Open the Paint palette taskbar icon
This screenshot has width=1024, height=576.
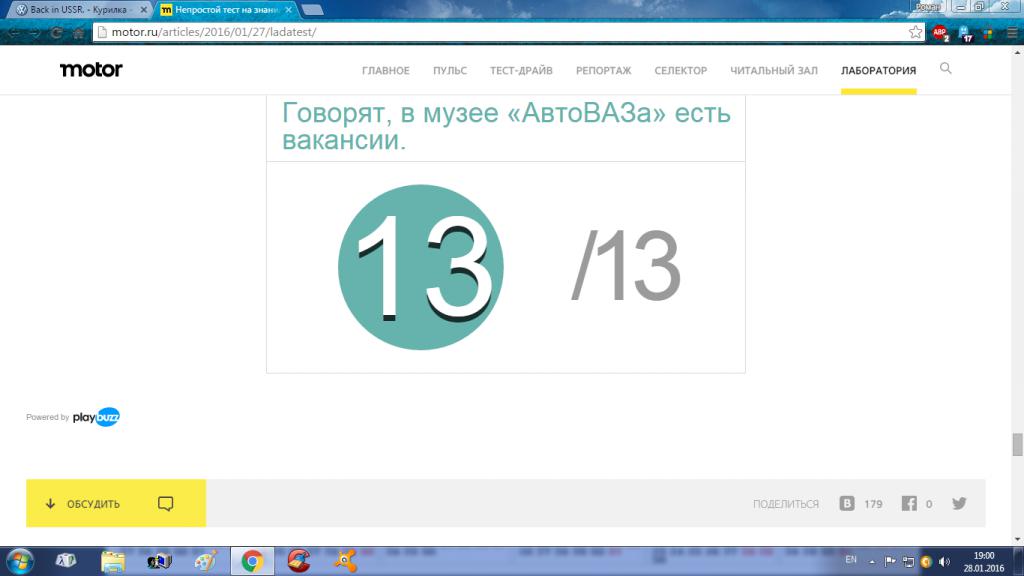tap(206, 561)
